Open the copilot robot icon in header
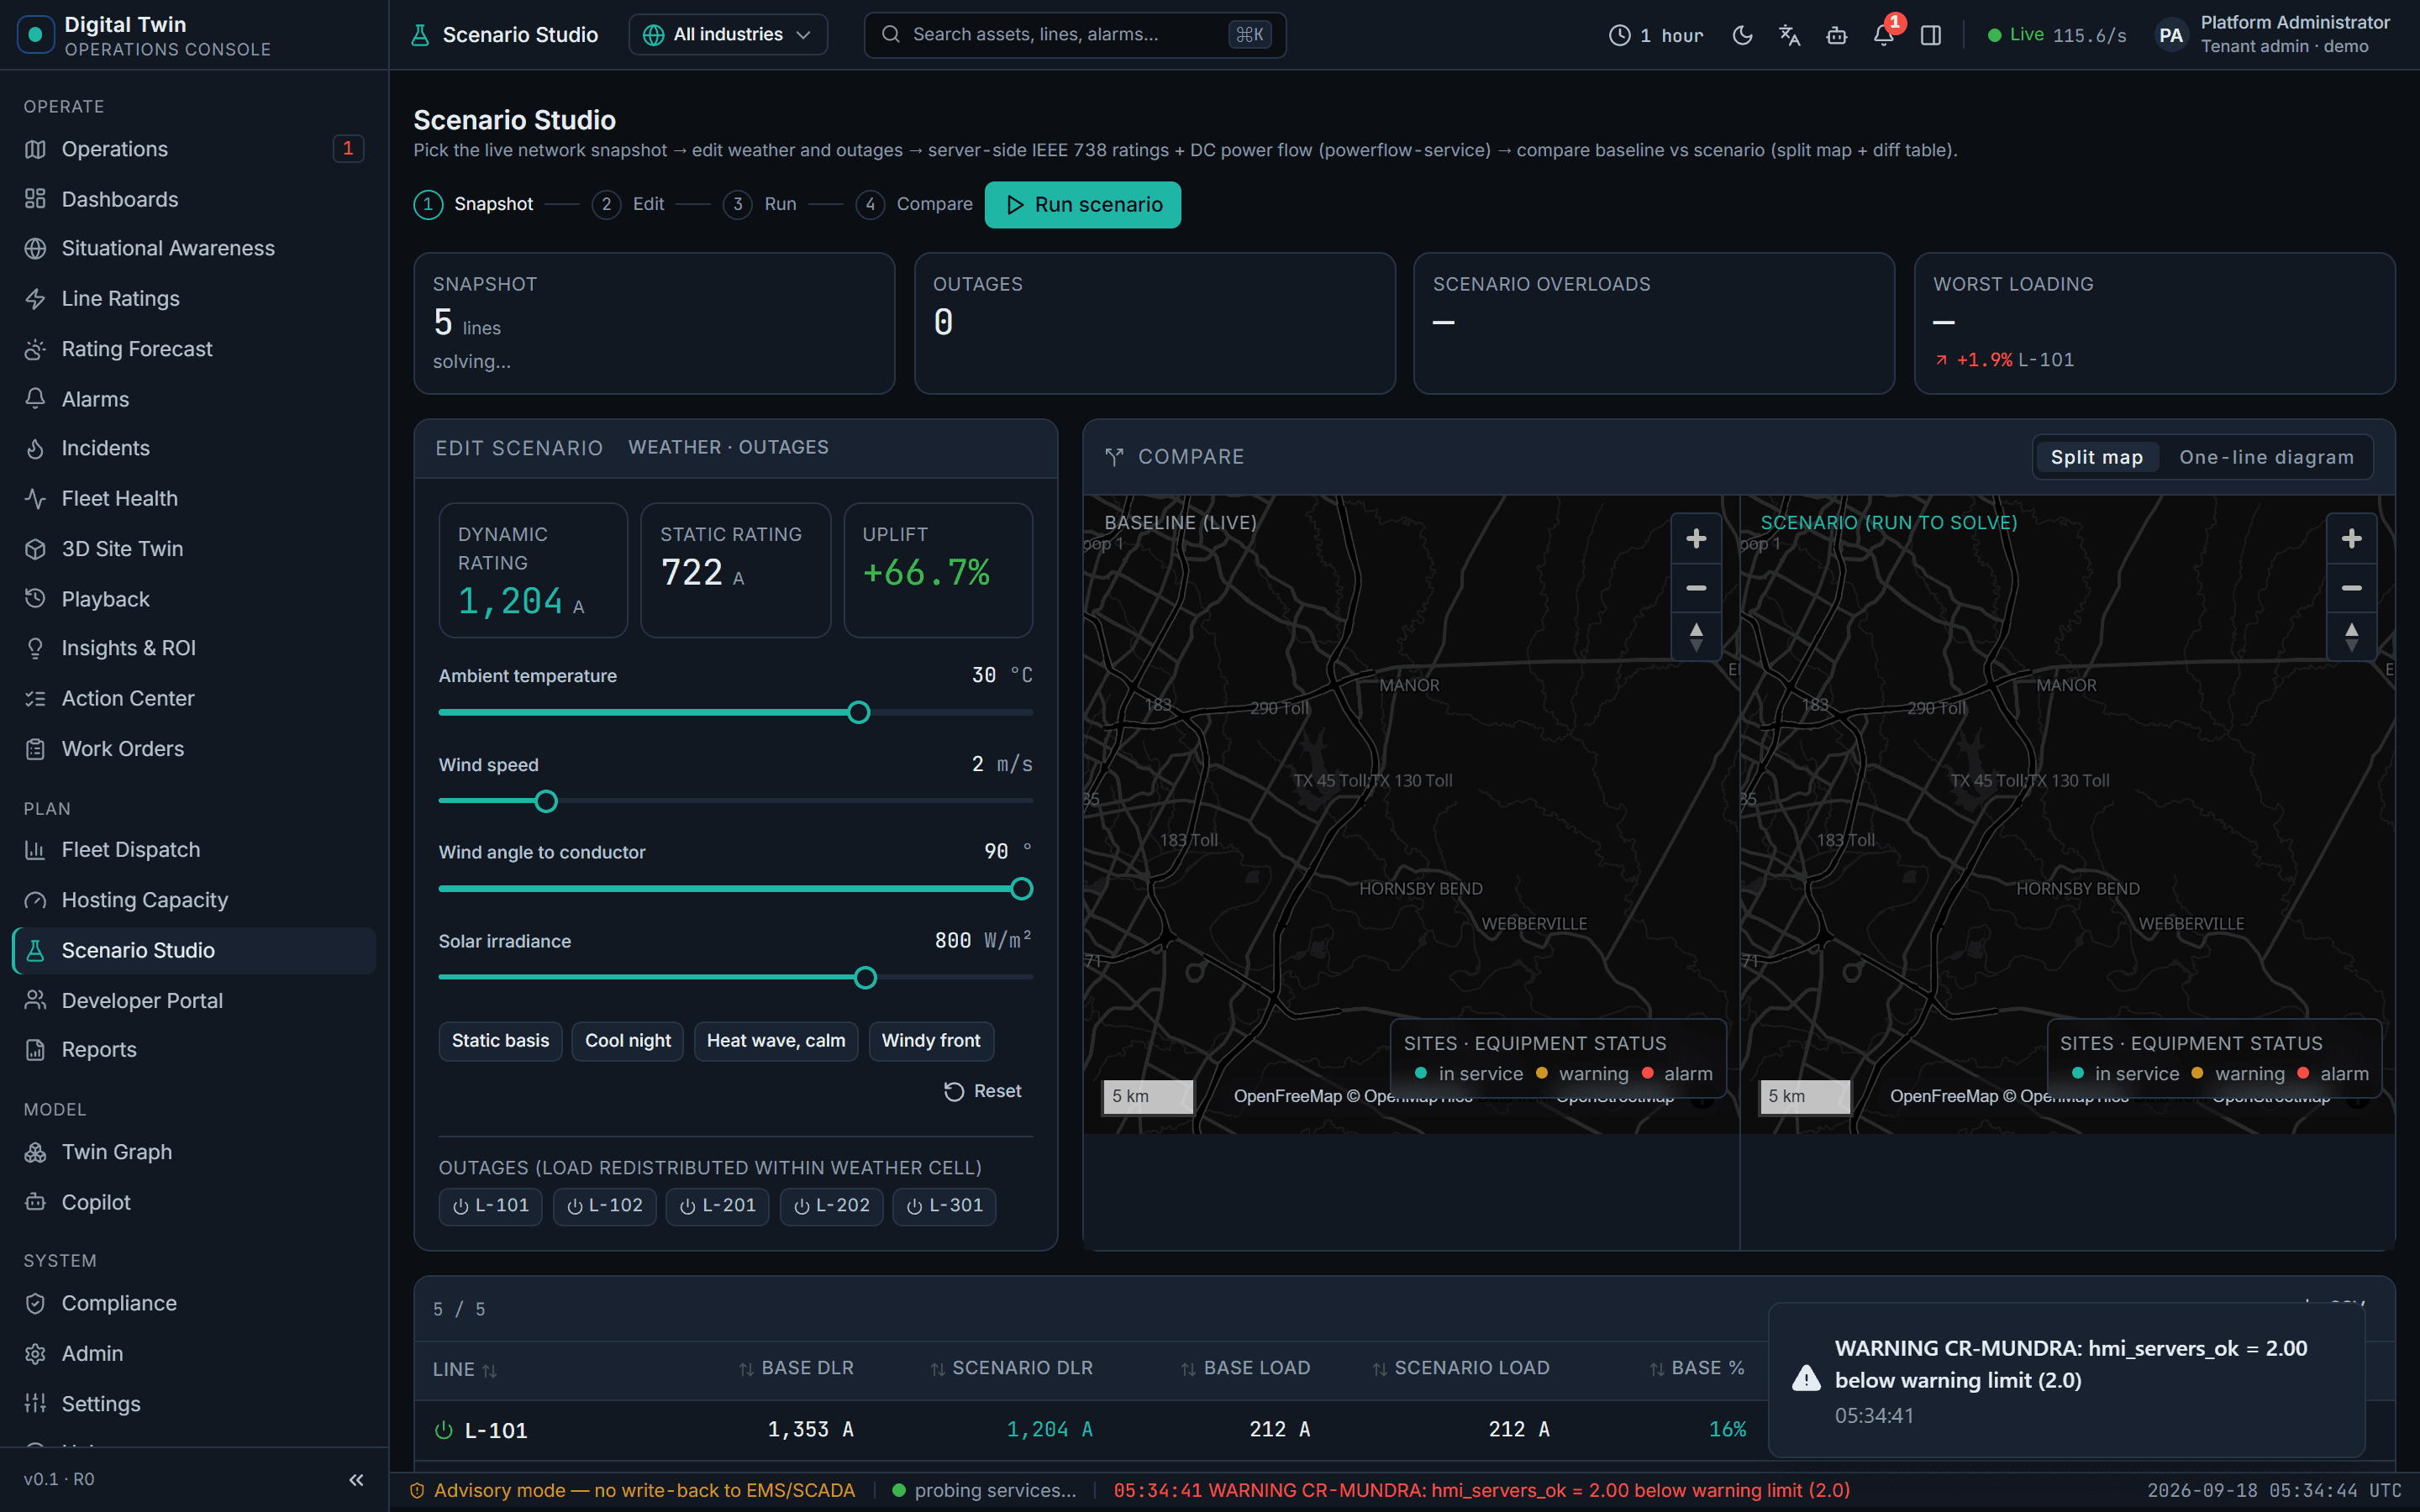The height and width of the screenshot is (1512, 2420). (1836, 35)
